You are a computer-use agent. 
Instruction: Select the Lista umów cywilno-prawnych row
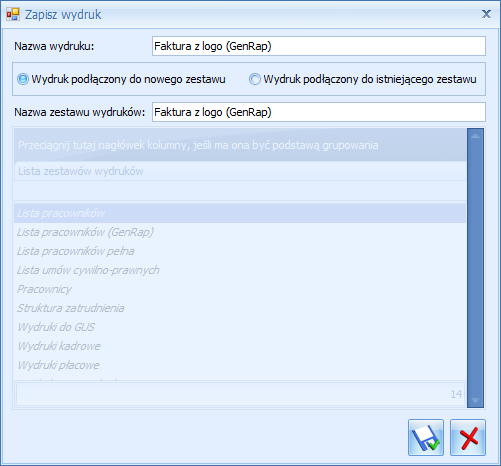240,270
